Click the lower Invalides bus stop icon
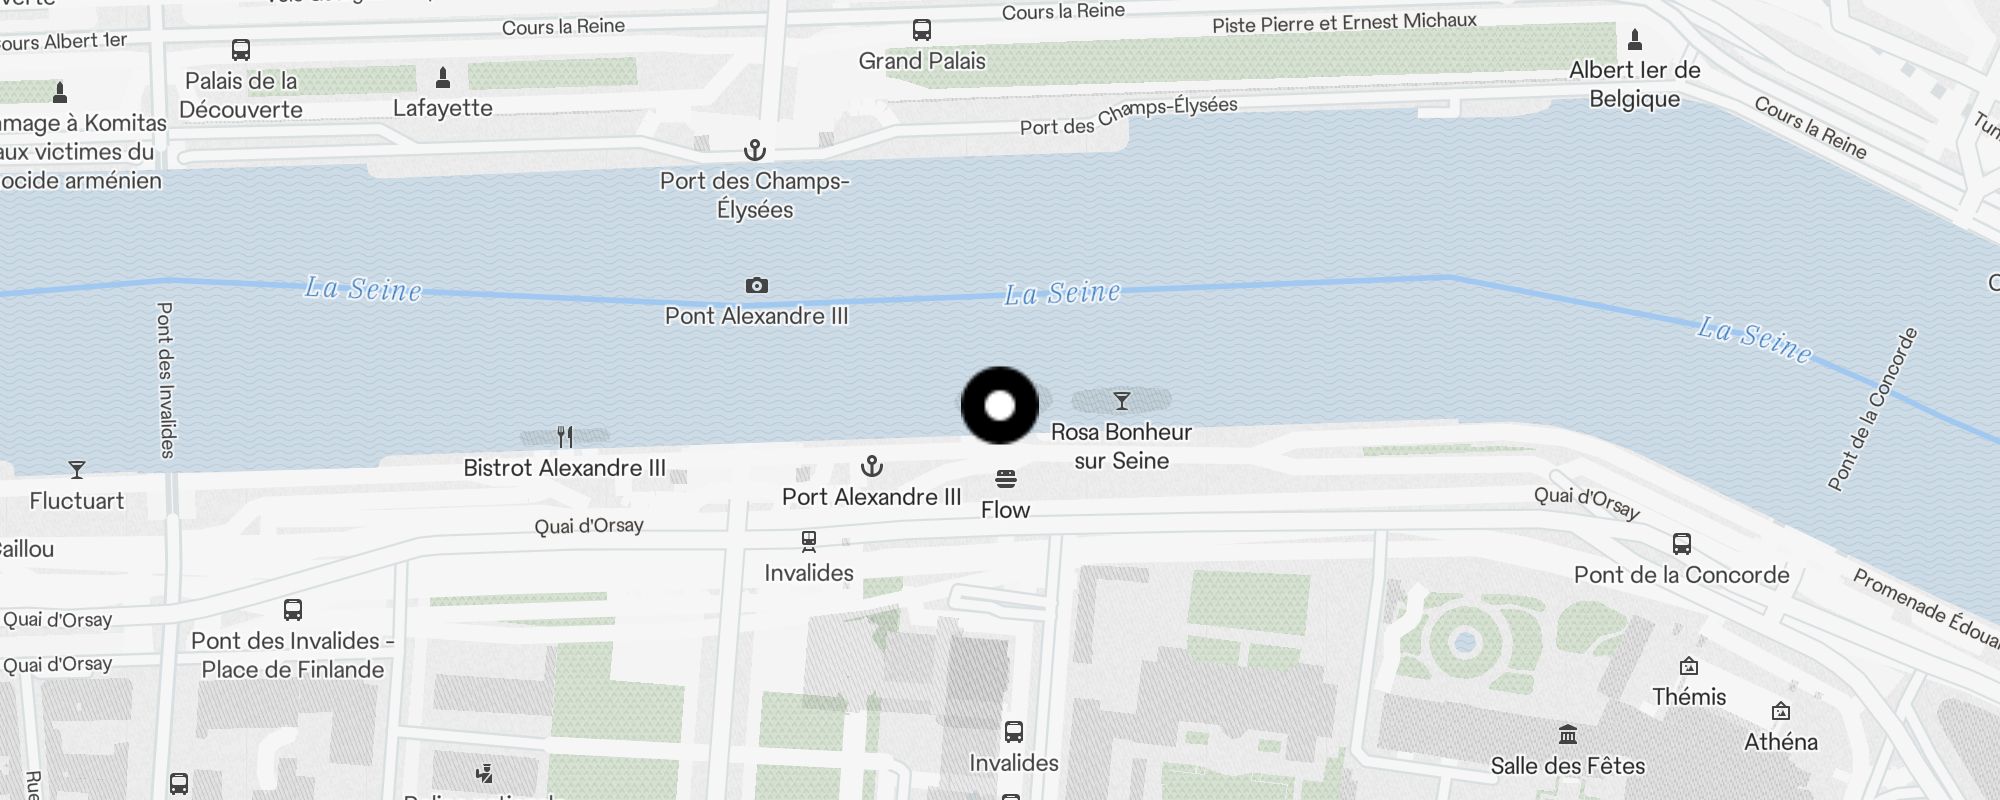Screen dimensions: 2000x800 click(1014, 732)
